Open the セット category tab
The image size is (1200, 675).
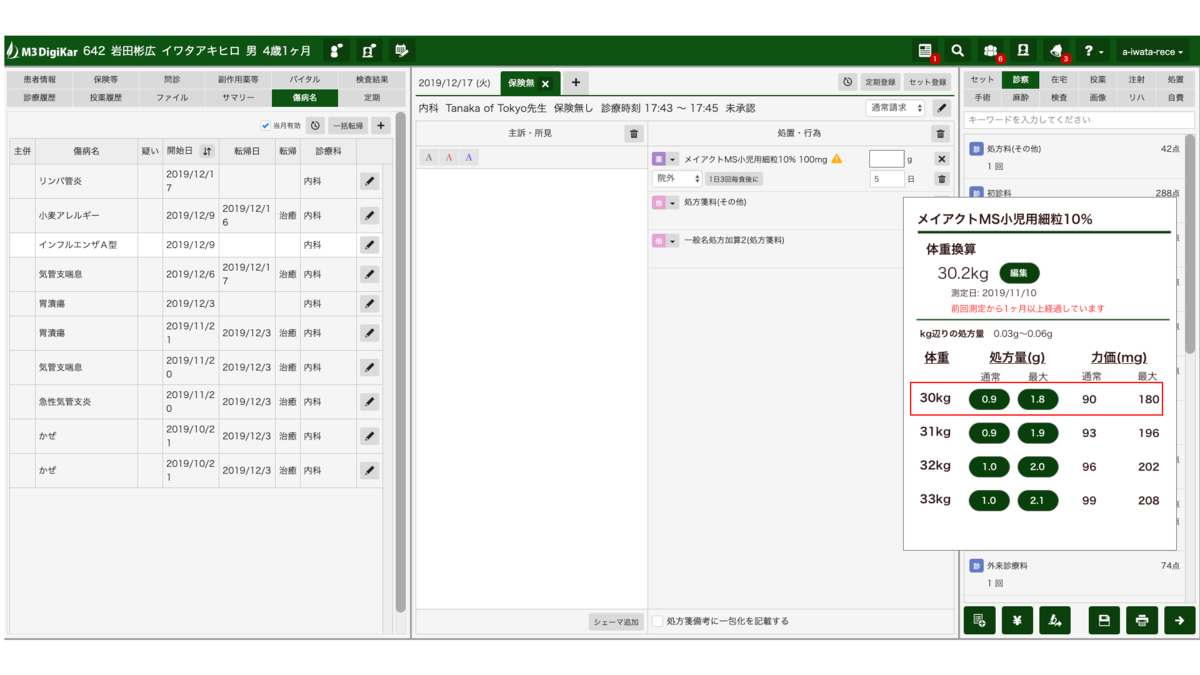(x=982, y=79)
